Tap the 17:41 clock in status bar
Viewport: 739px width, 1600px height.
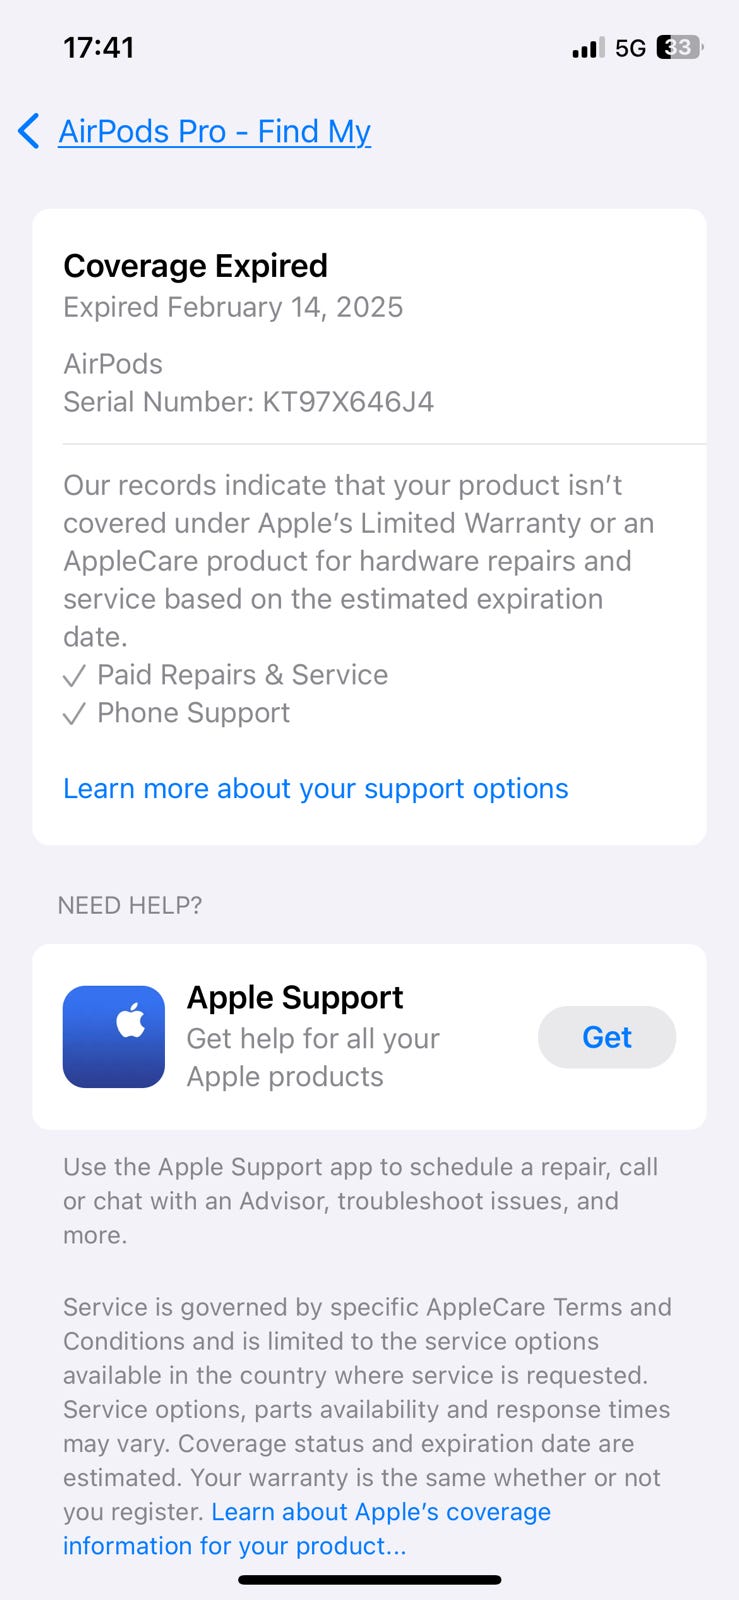[x=98, y=47]
